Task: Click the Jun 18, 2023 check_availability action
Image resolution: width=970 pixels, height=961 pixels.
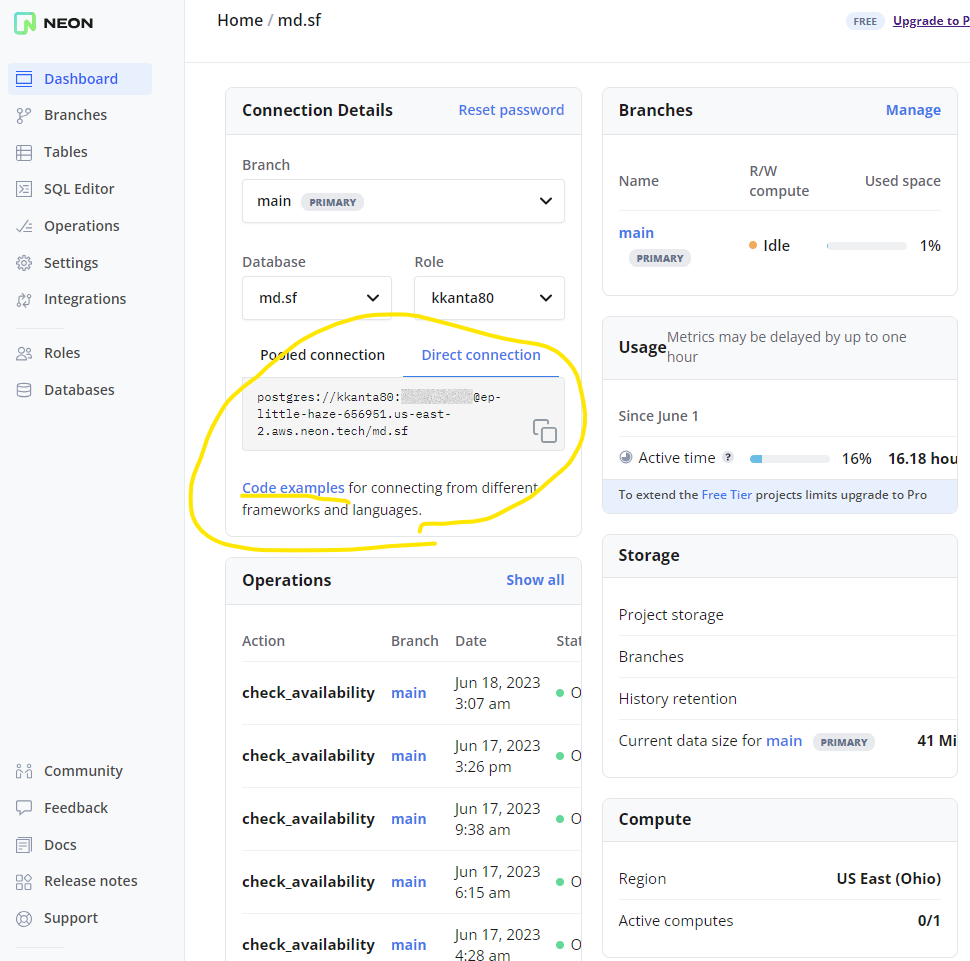Action: pos(308,693)
